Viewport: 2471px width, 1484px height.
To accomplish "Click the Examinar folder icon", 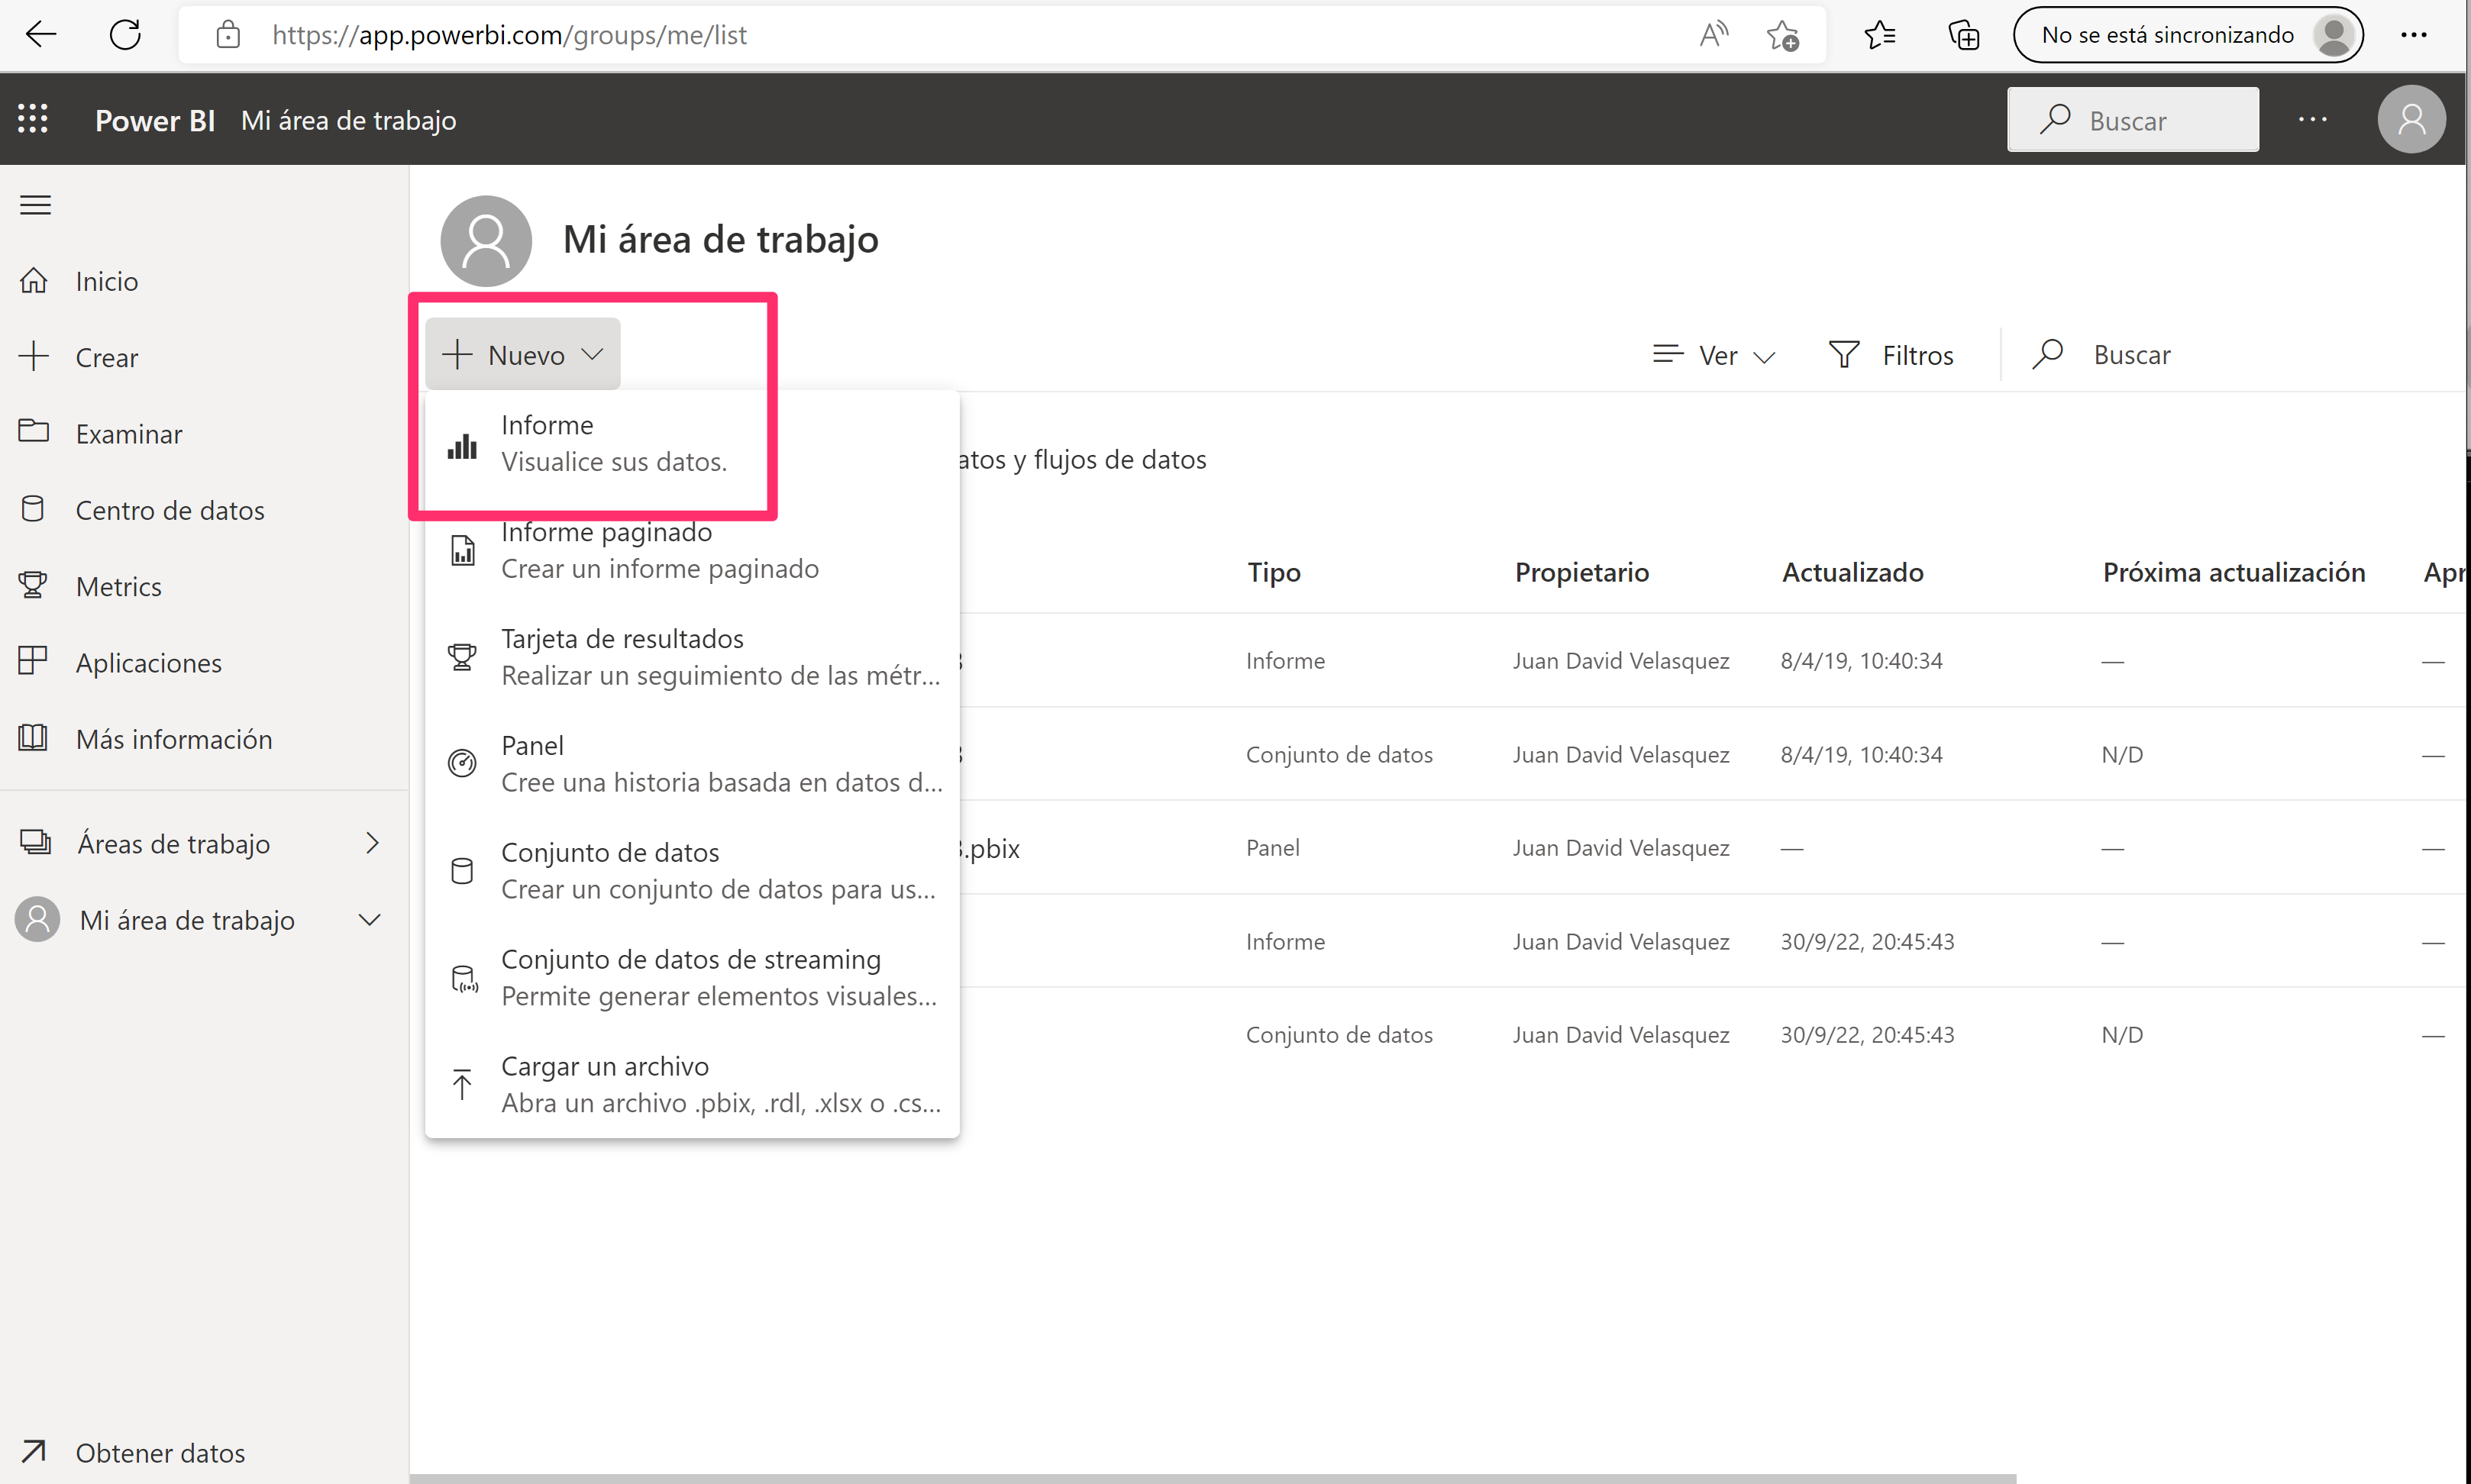I will 34,432.
